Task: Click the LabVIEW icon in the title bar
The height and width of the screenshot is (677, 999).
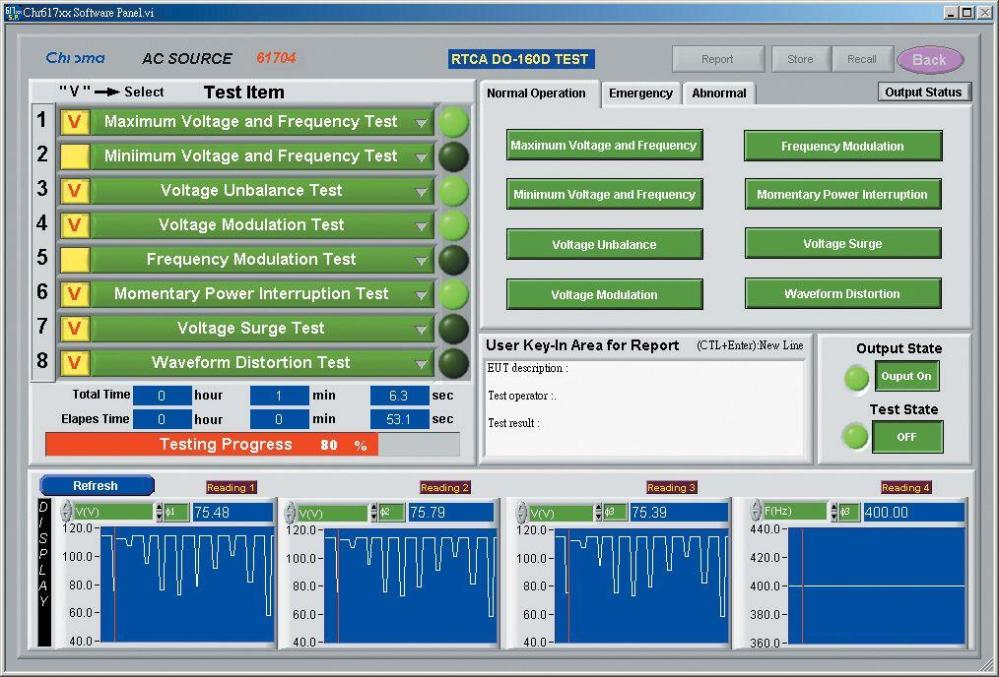Action: pyautogui.click(x=12, y=12)
